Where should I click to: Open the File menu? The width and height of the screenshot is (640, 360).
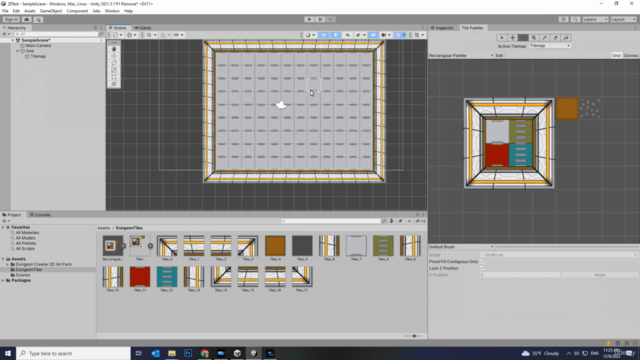[x=5, y=11]
